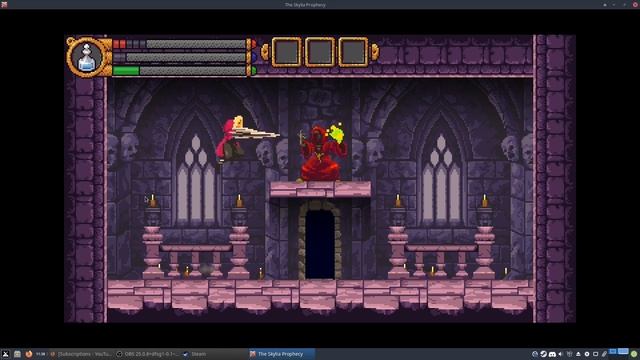
Task: Open the volume control in the tray
Action: [x=560, y=354]
